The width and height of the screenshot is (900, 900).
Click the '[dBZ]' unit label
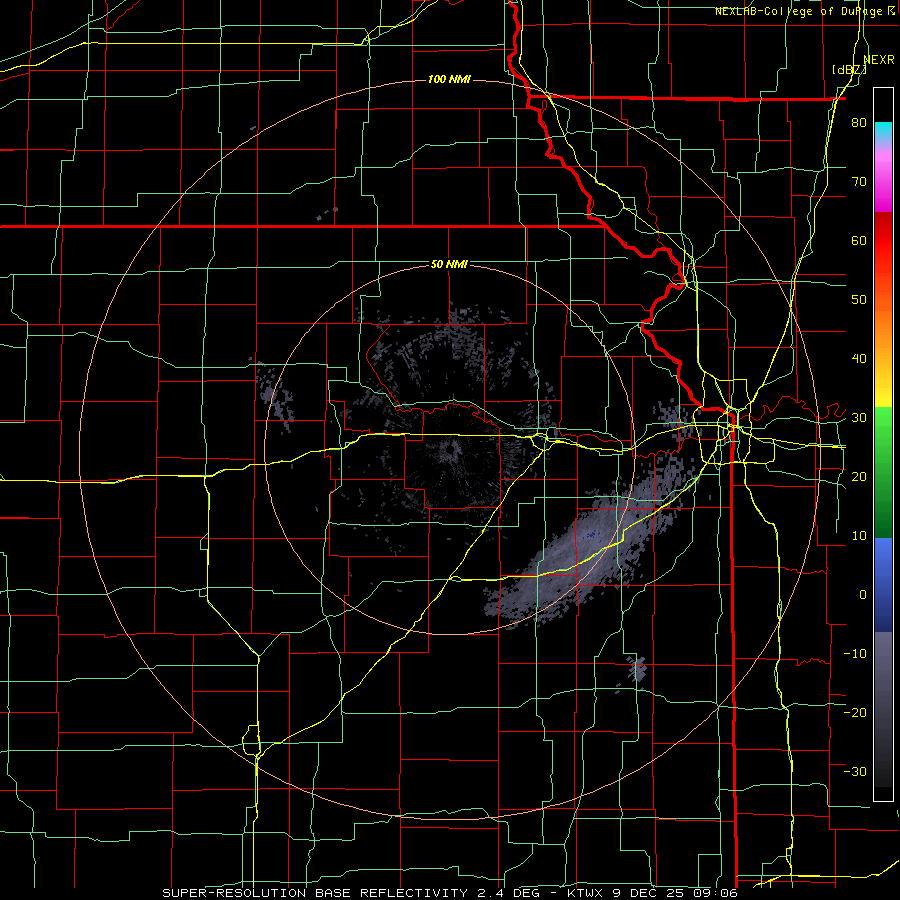pyautogui.click(x=849, y=70)
